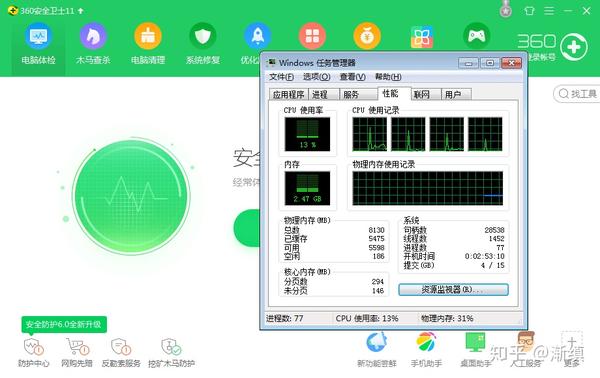Open 防护中心 protection center icon
600x378 pixels.
33,347
